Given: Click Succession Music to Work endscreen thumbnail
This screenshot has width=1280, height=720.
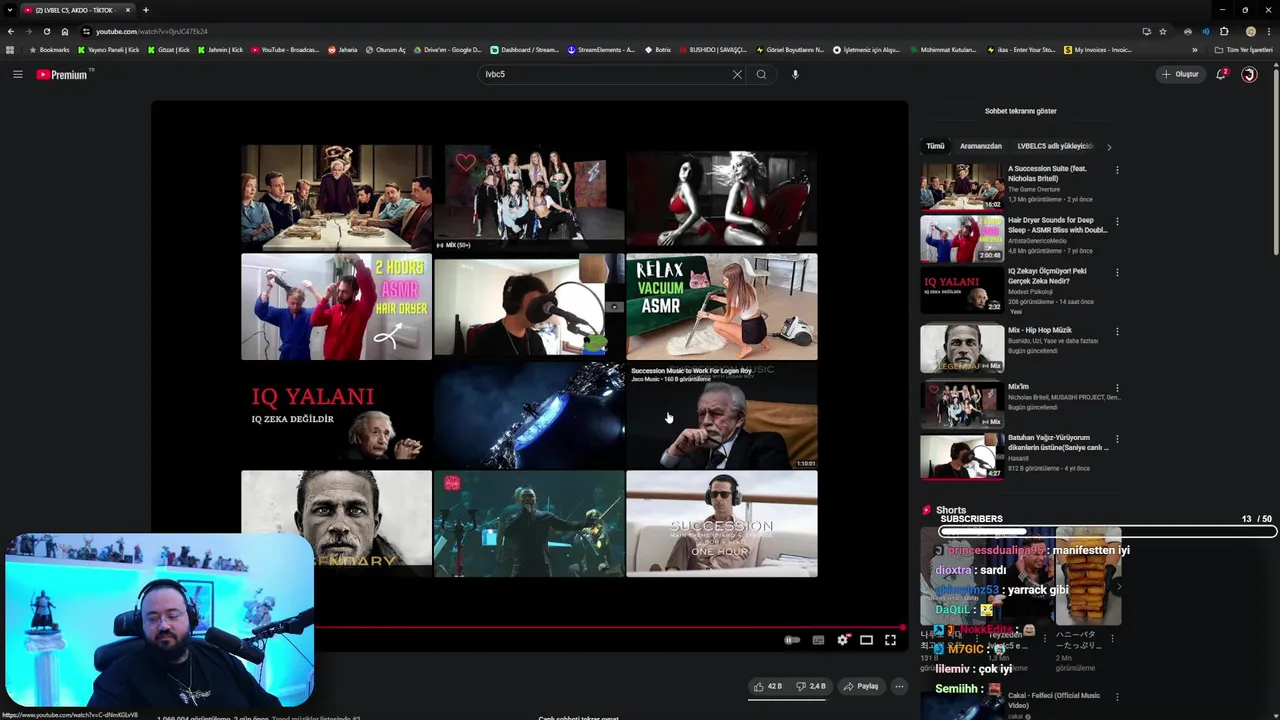Looking at the screenshot, I should coord(721,416).
